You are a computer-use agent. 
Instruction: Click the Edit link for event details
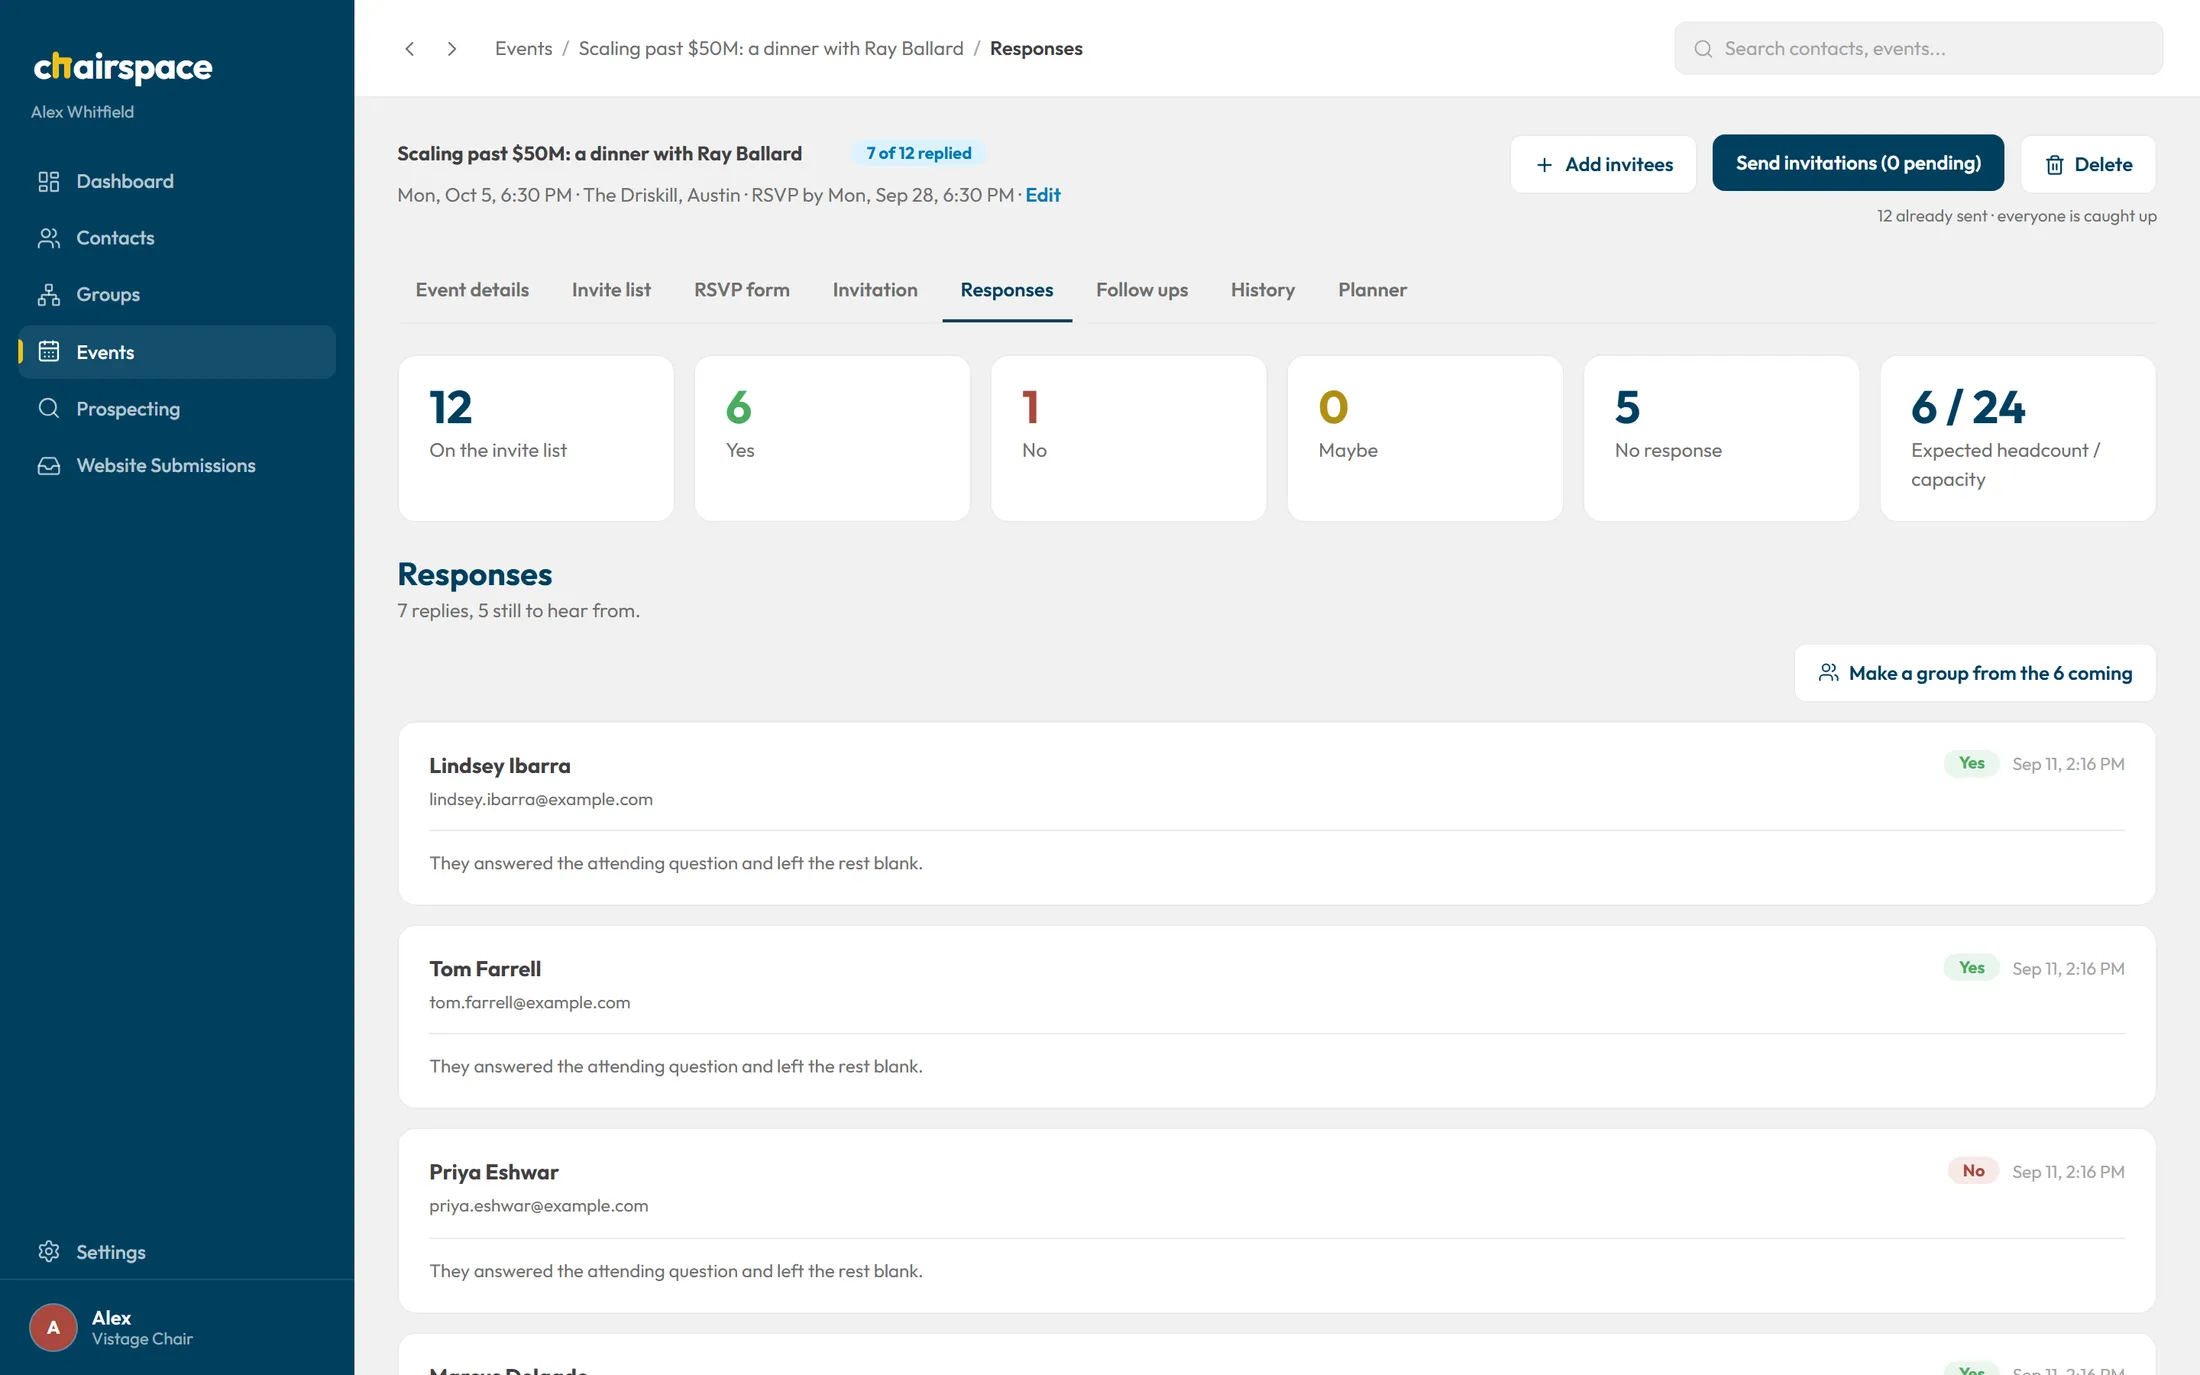point(1042,195)
